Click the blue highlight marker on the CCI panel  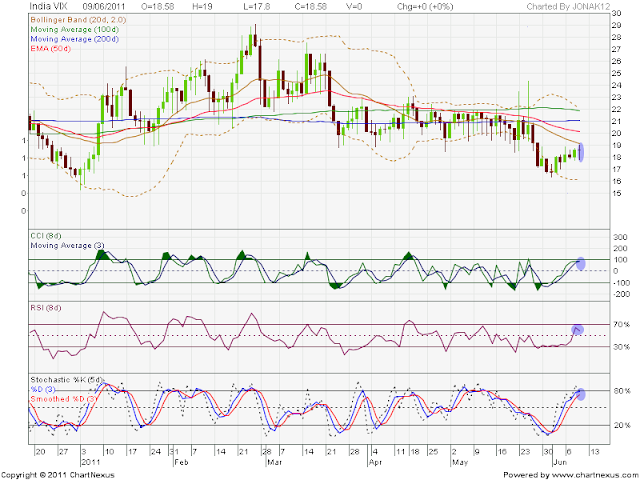point(581,264)
